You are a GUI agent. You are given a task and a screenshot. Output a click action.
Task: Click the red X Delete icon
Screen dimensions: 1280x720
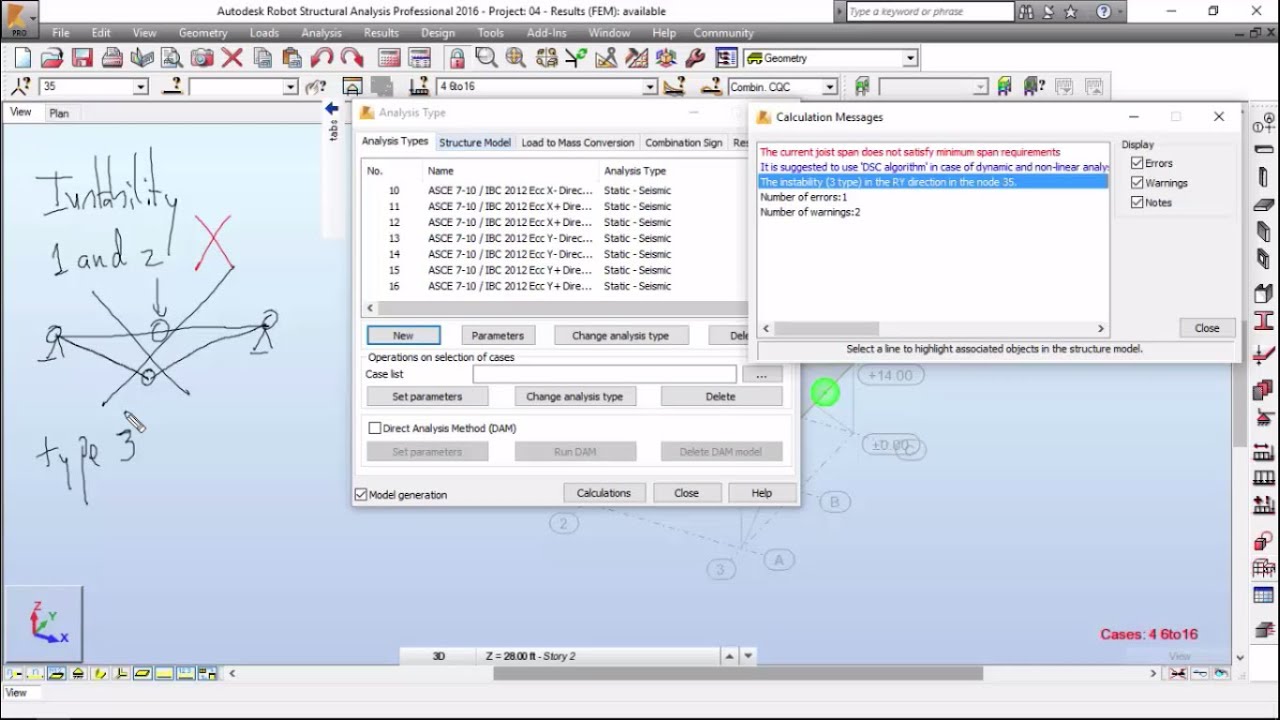click(232, 58)
